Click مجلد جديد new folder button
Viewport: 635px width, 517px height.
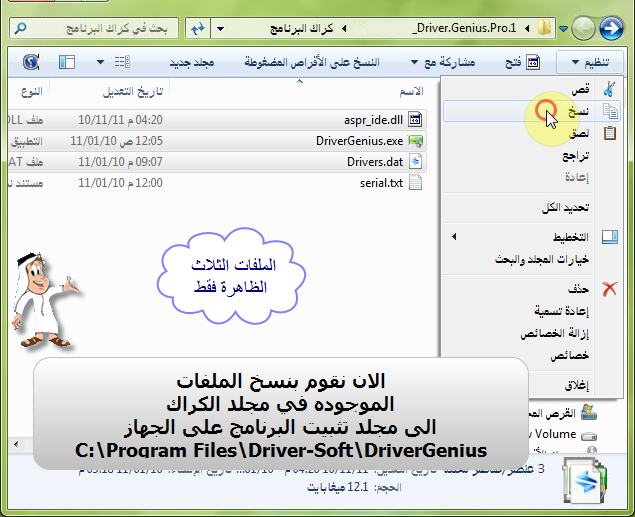point(192,63)
